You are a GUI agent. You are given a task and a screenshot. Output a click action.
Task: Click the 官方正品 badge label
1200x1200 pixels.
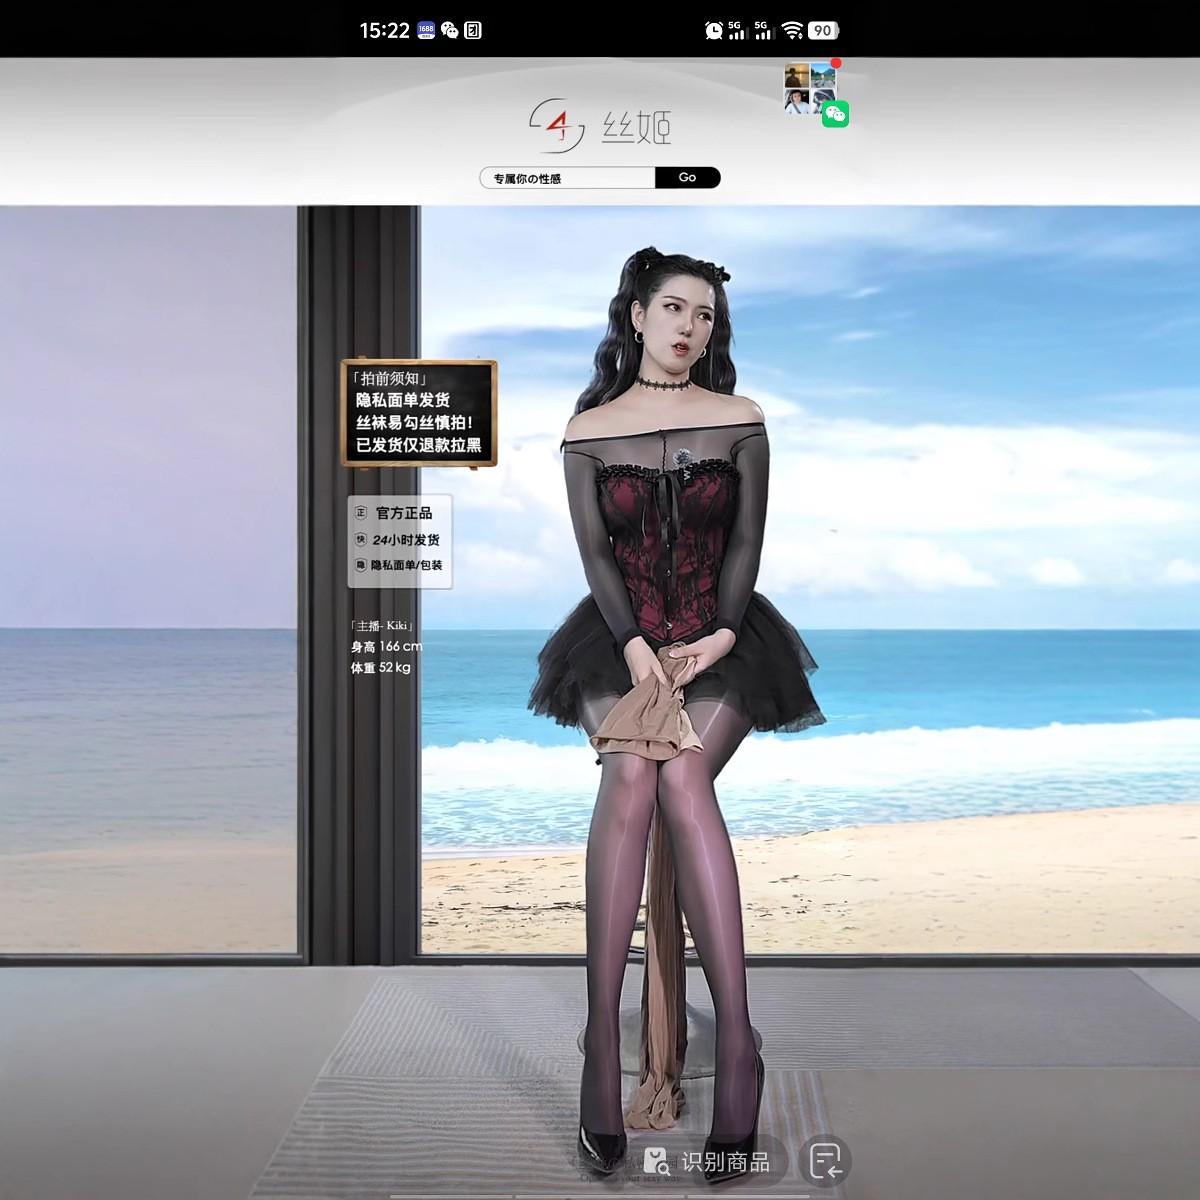click(x=403, y=513)
